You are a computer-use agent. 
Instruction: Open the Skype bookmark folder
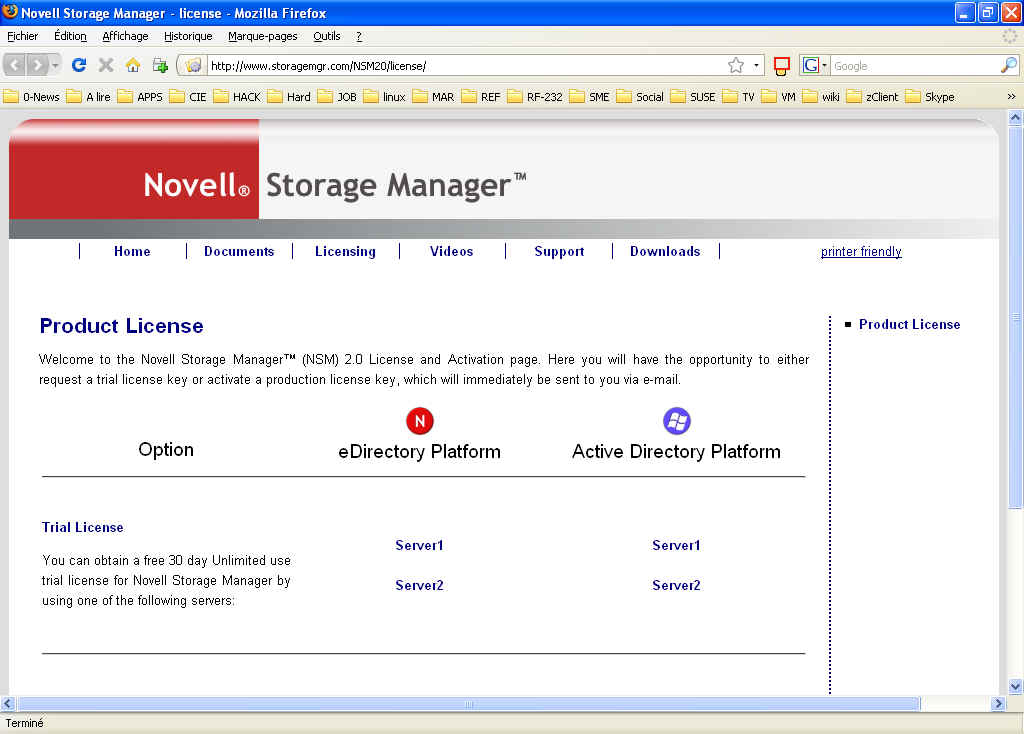[930, 97]
